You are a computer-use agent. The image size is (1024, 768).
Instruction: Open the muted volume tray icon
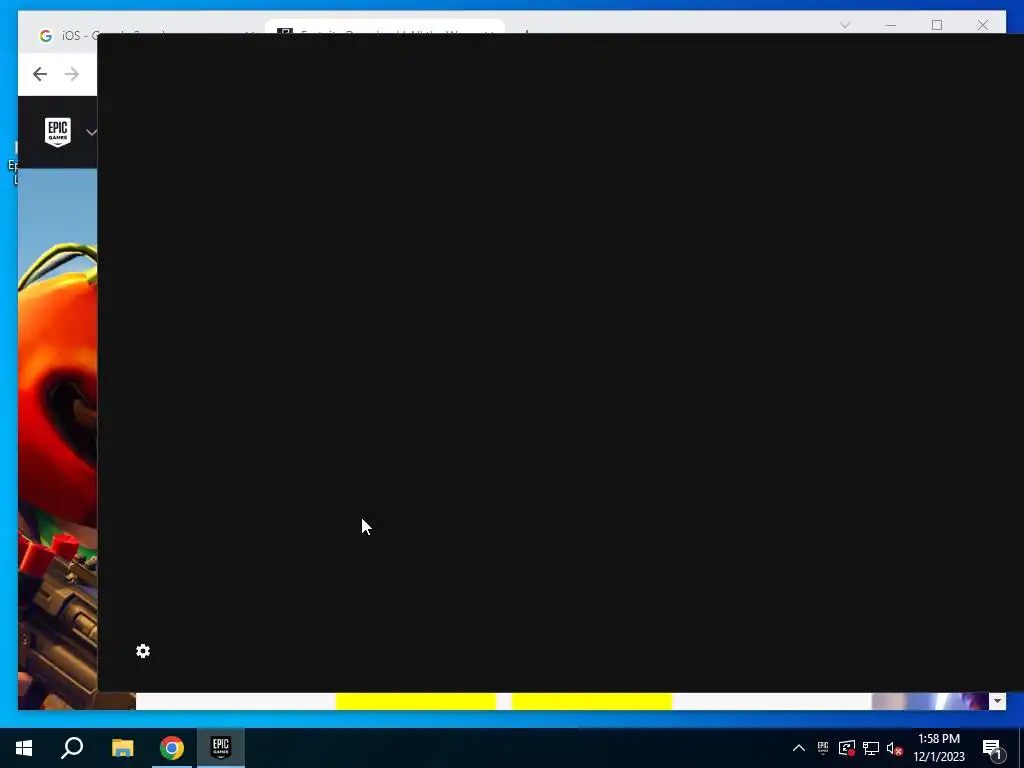click(x=895, y=748)
